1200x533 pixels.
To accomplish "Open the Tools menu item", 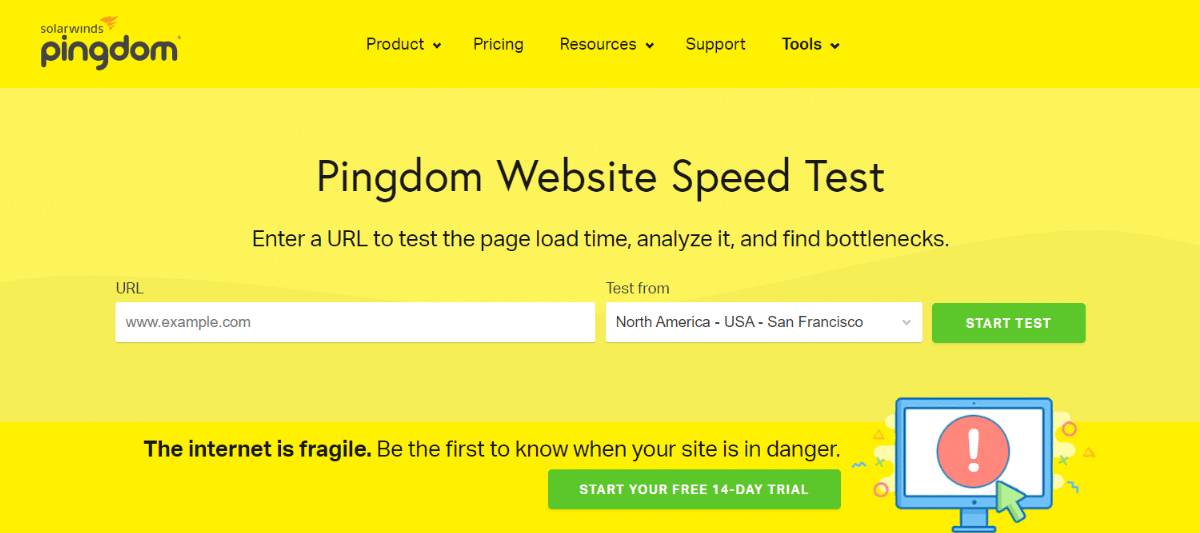I will click(802, 44).
